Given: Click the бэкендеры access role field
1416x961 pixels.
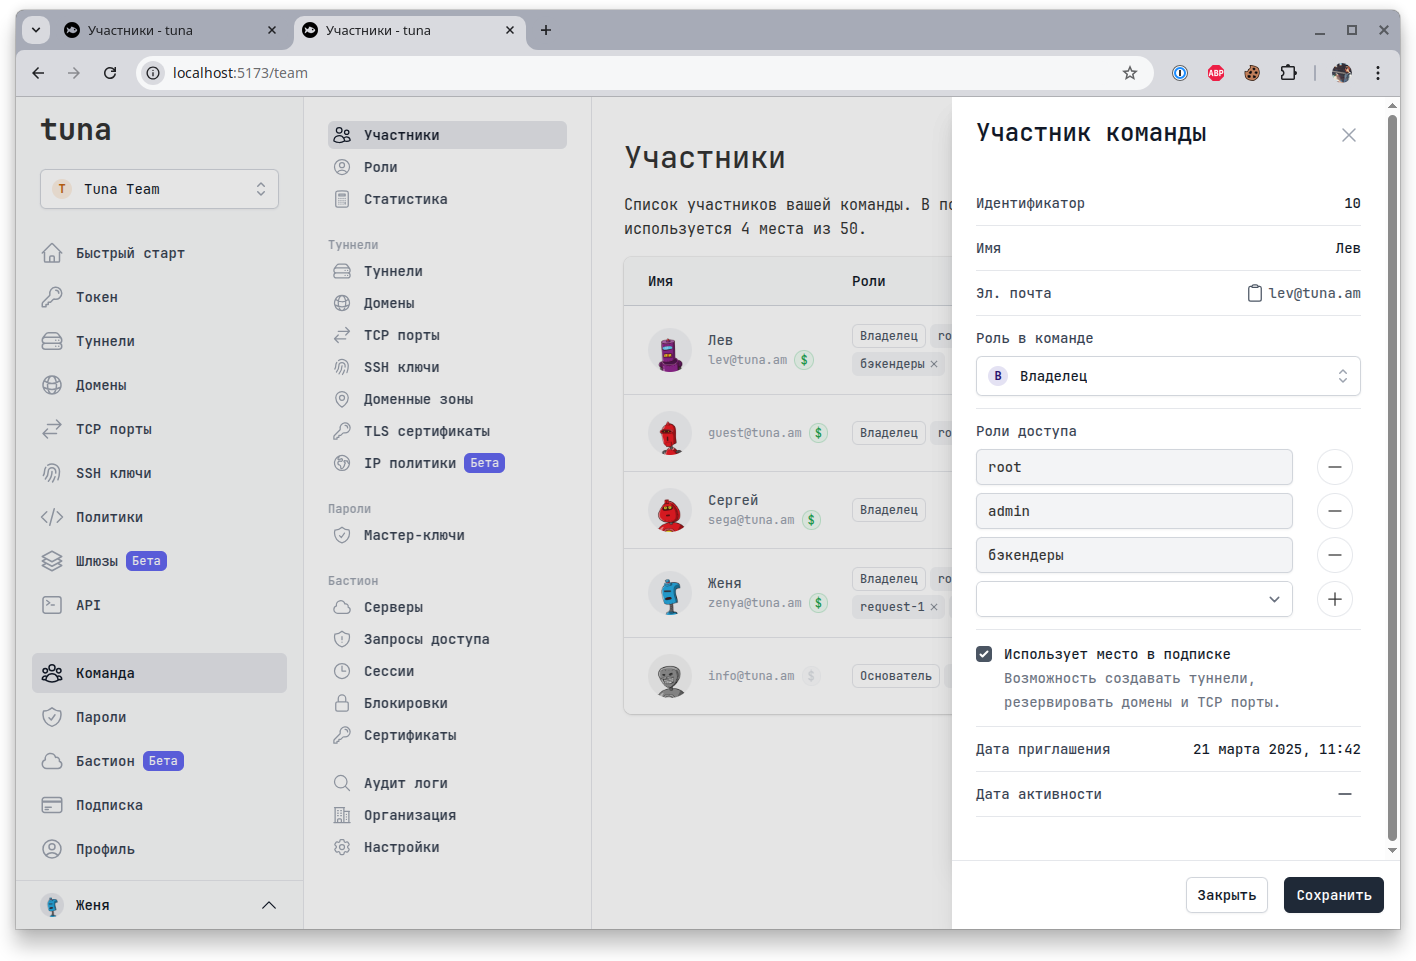Looking at the screenshot, I should coord(1133,555).
